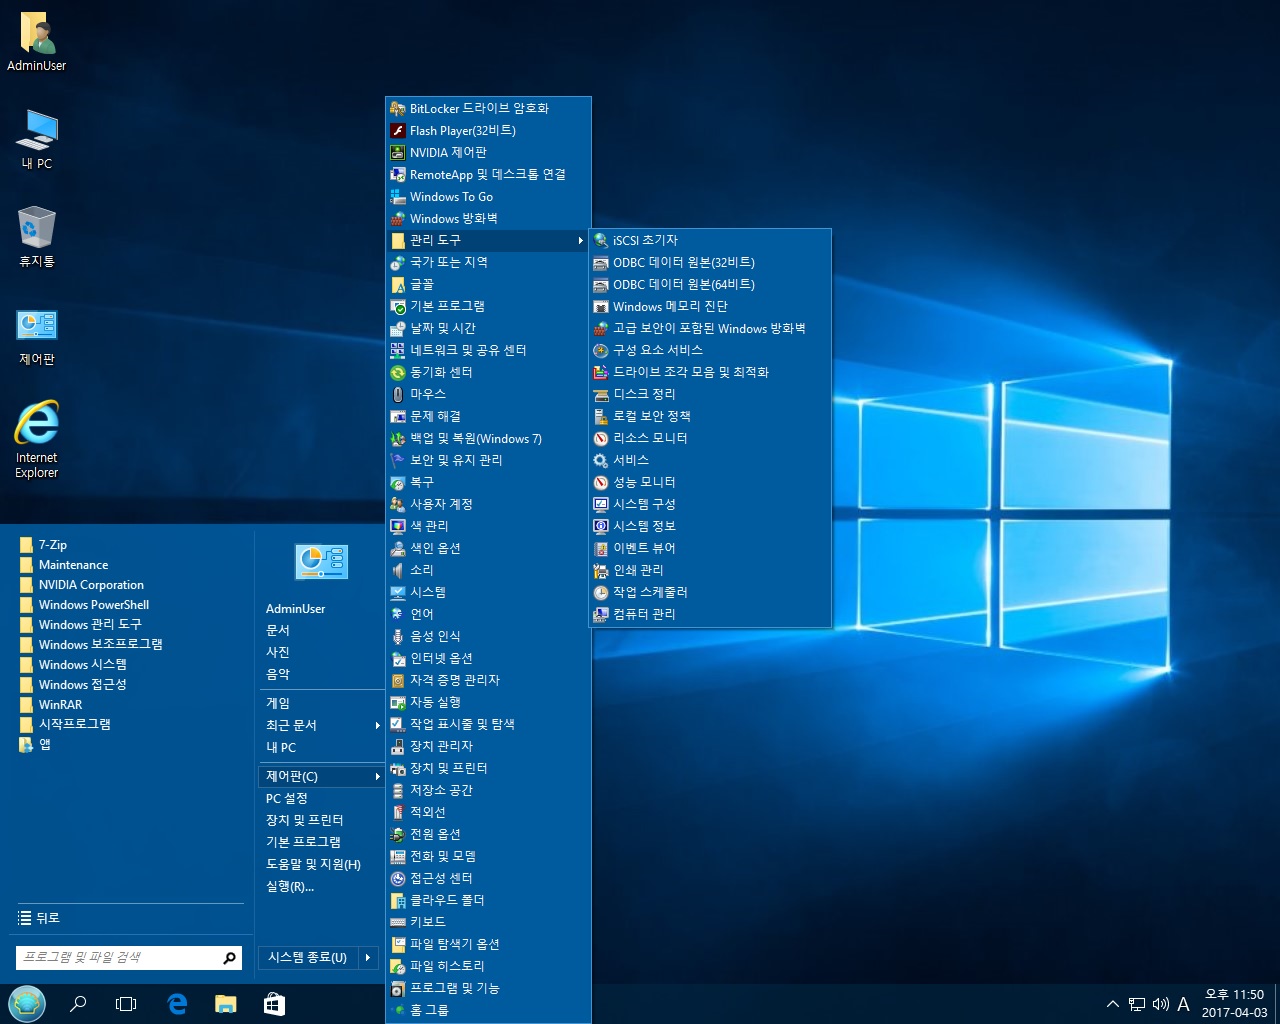
Task: Open iSCSI 초기자 tool
Action: click(x=711, y=240)
